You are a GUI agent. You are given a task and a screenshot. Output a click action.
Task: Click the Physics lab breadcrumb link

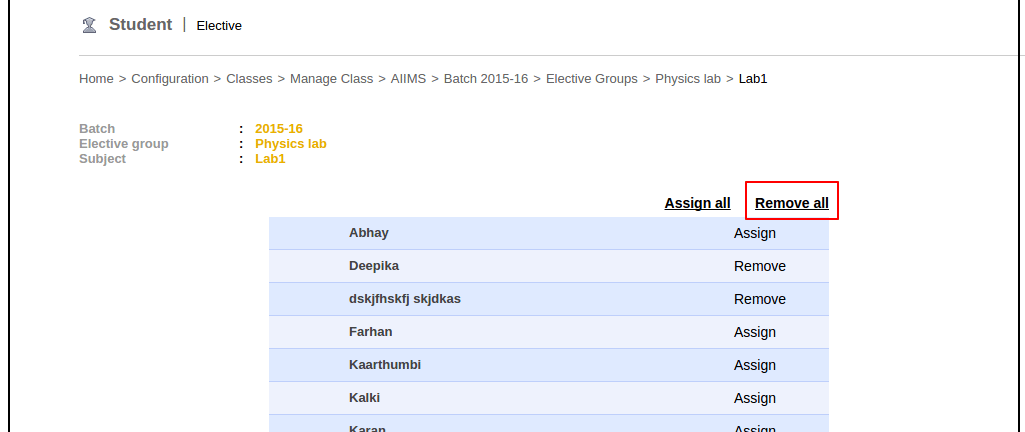[x=688, y=78]
